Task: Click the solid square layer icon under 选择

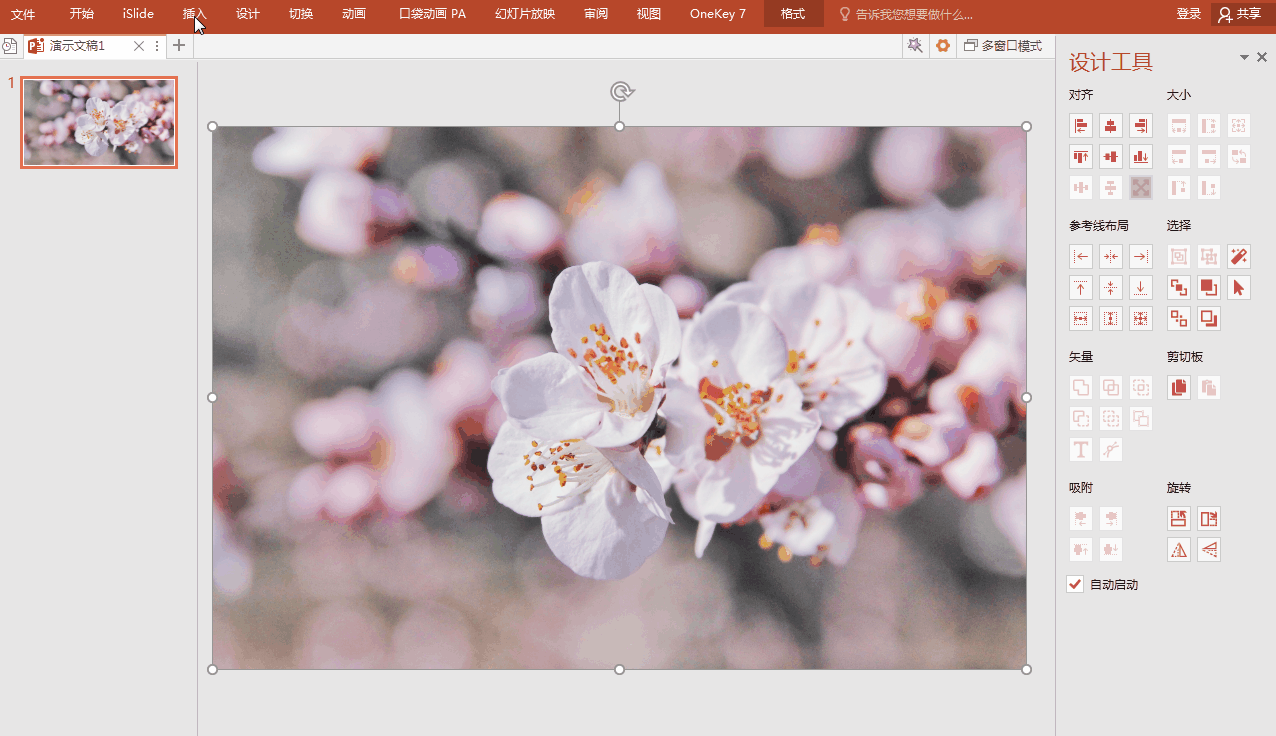Action: coord(1209,288)
